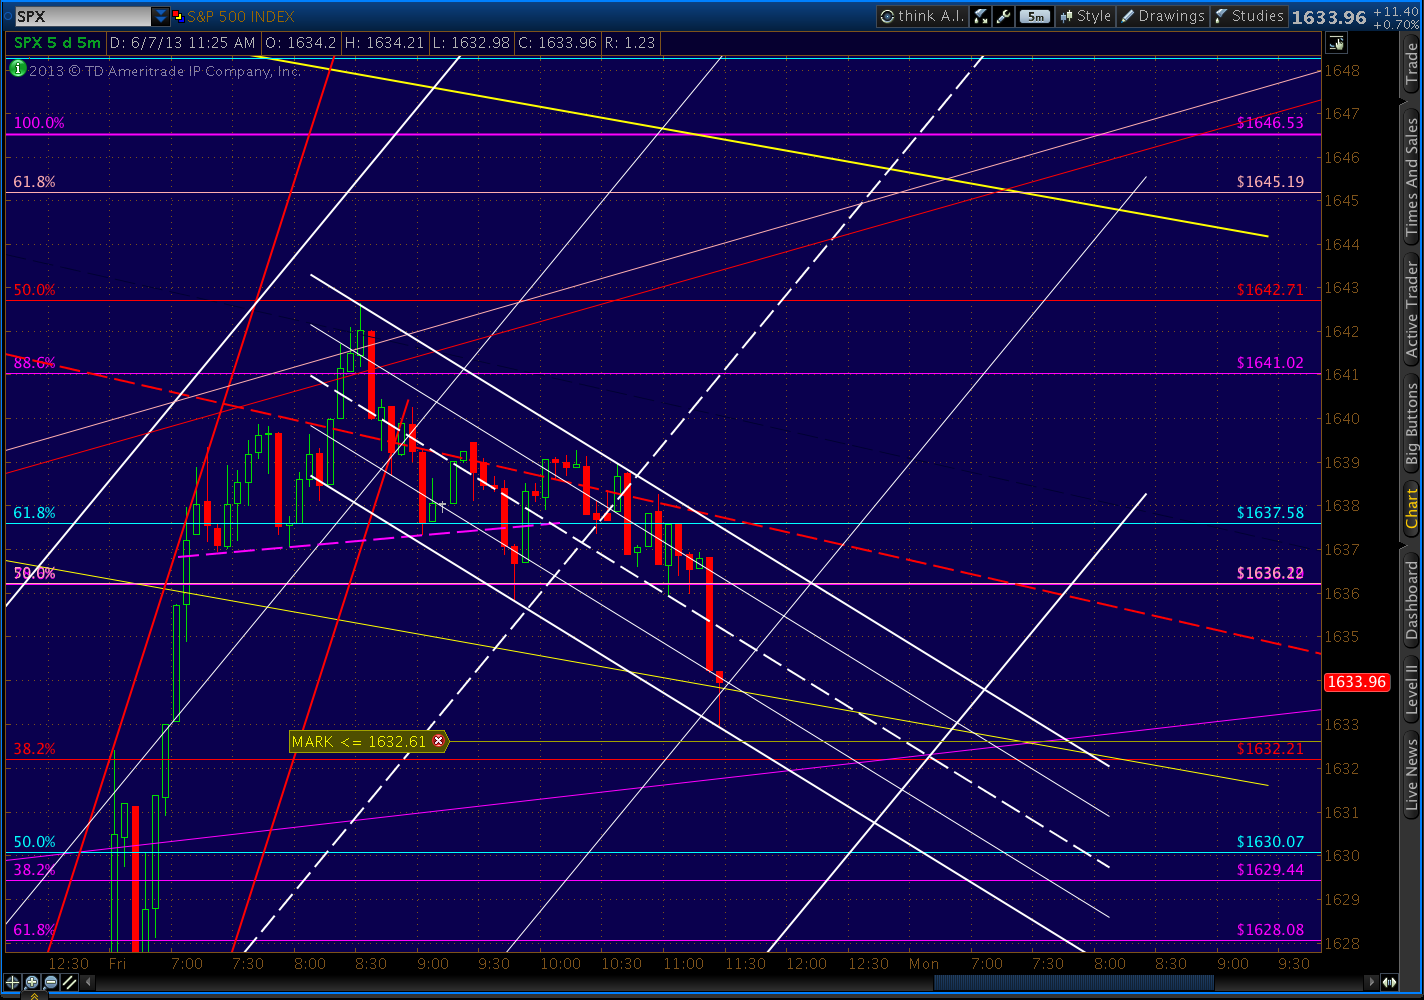Open the Level II side tab

tap(1411, 690)
